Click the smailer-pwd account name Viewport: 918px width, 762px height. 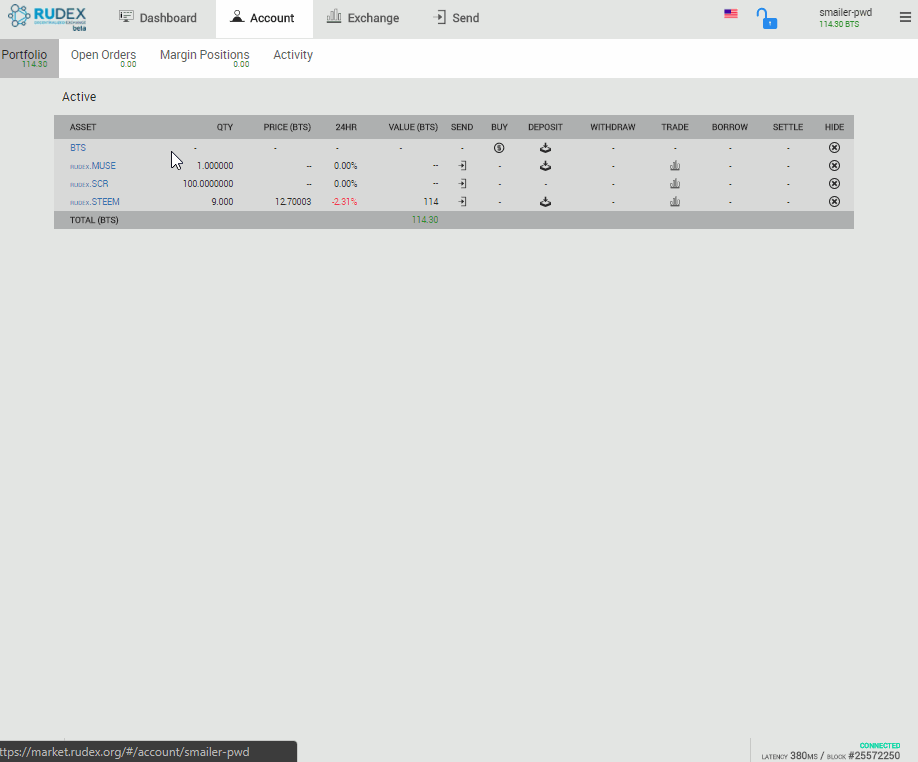click(845, 12)
